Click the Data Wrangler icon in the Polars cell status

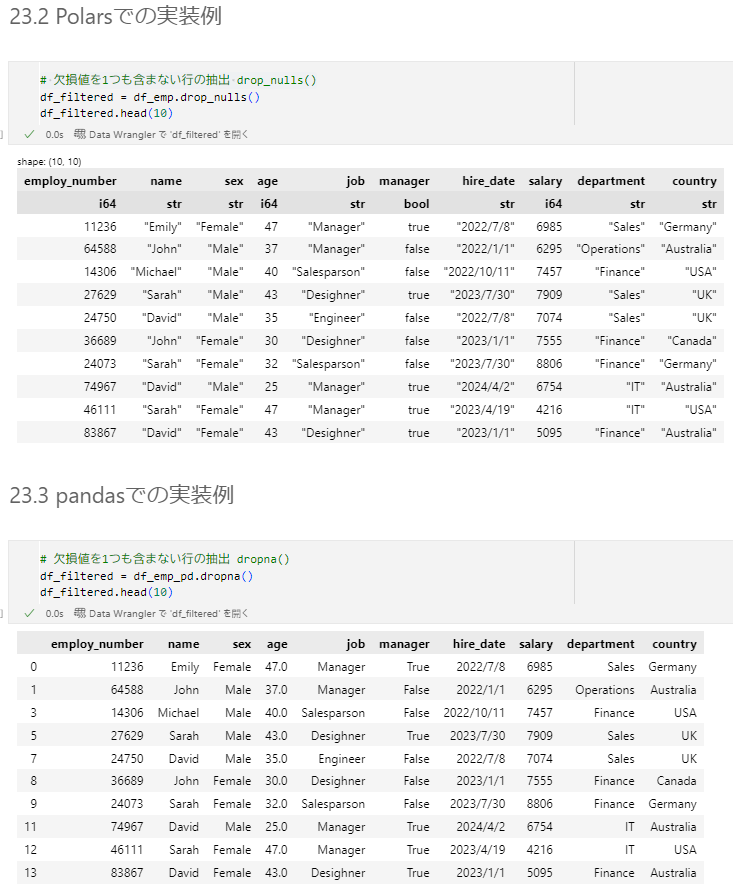[x=80, y=134]
